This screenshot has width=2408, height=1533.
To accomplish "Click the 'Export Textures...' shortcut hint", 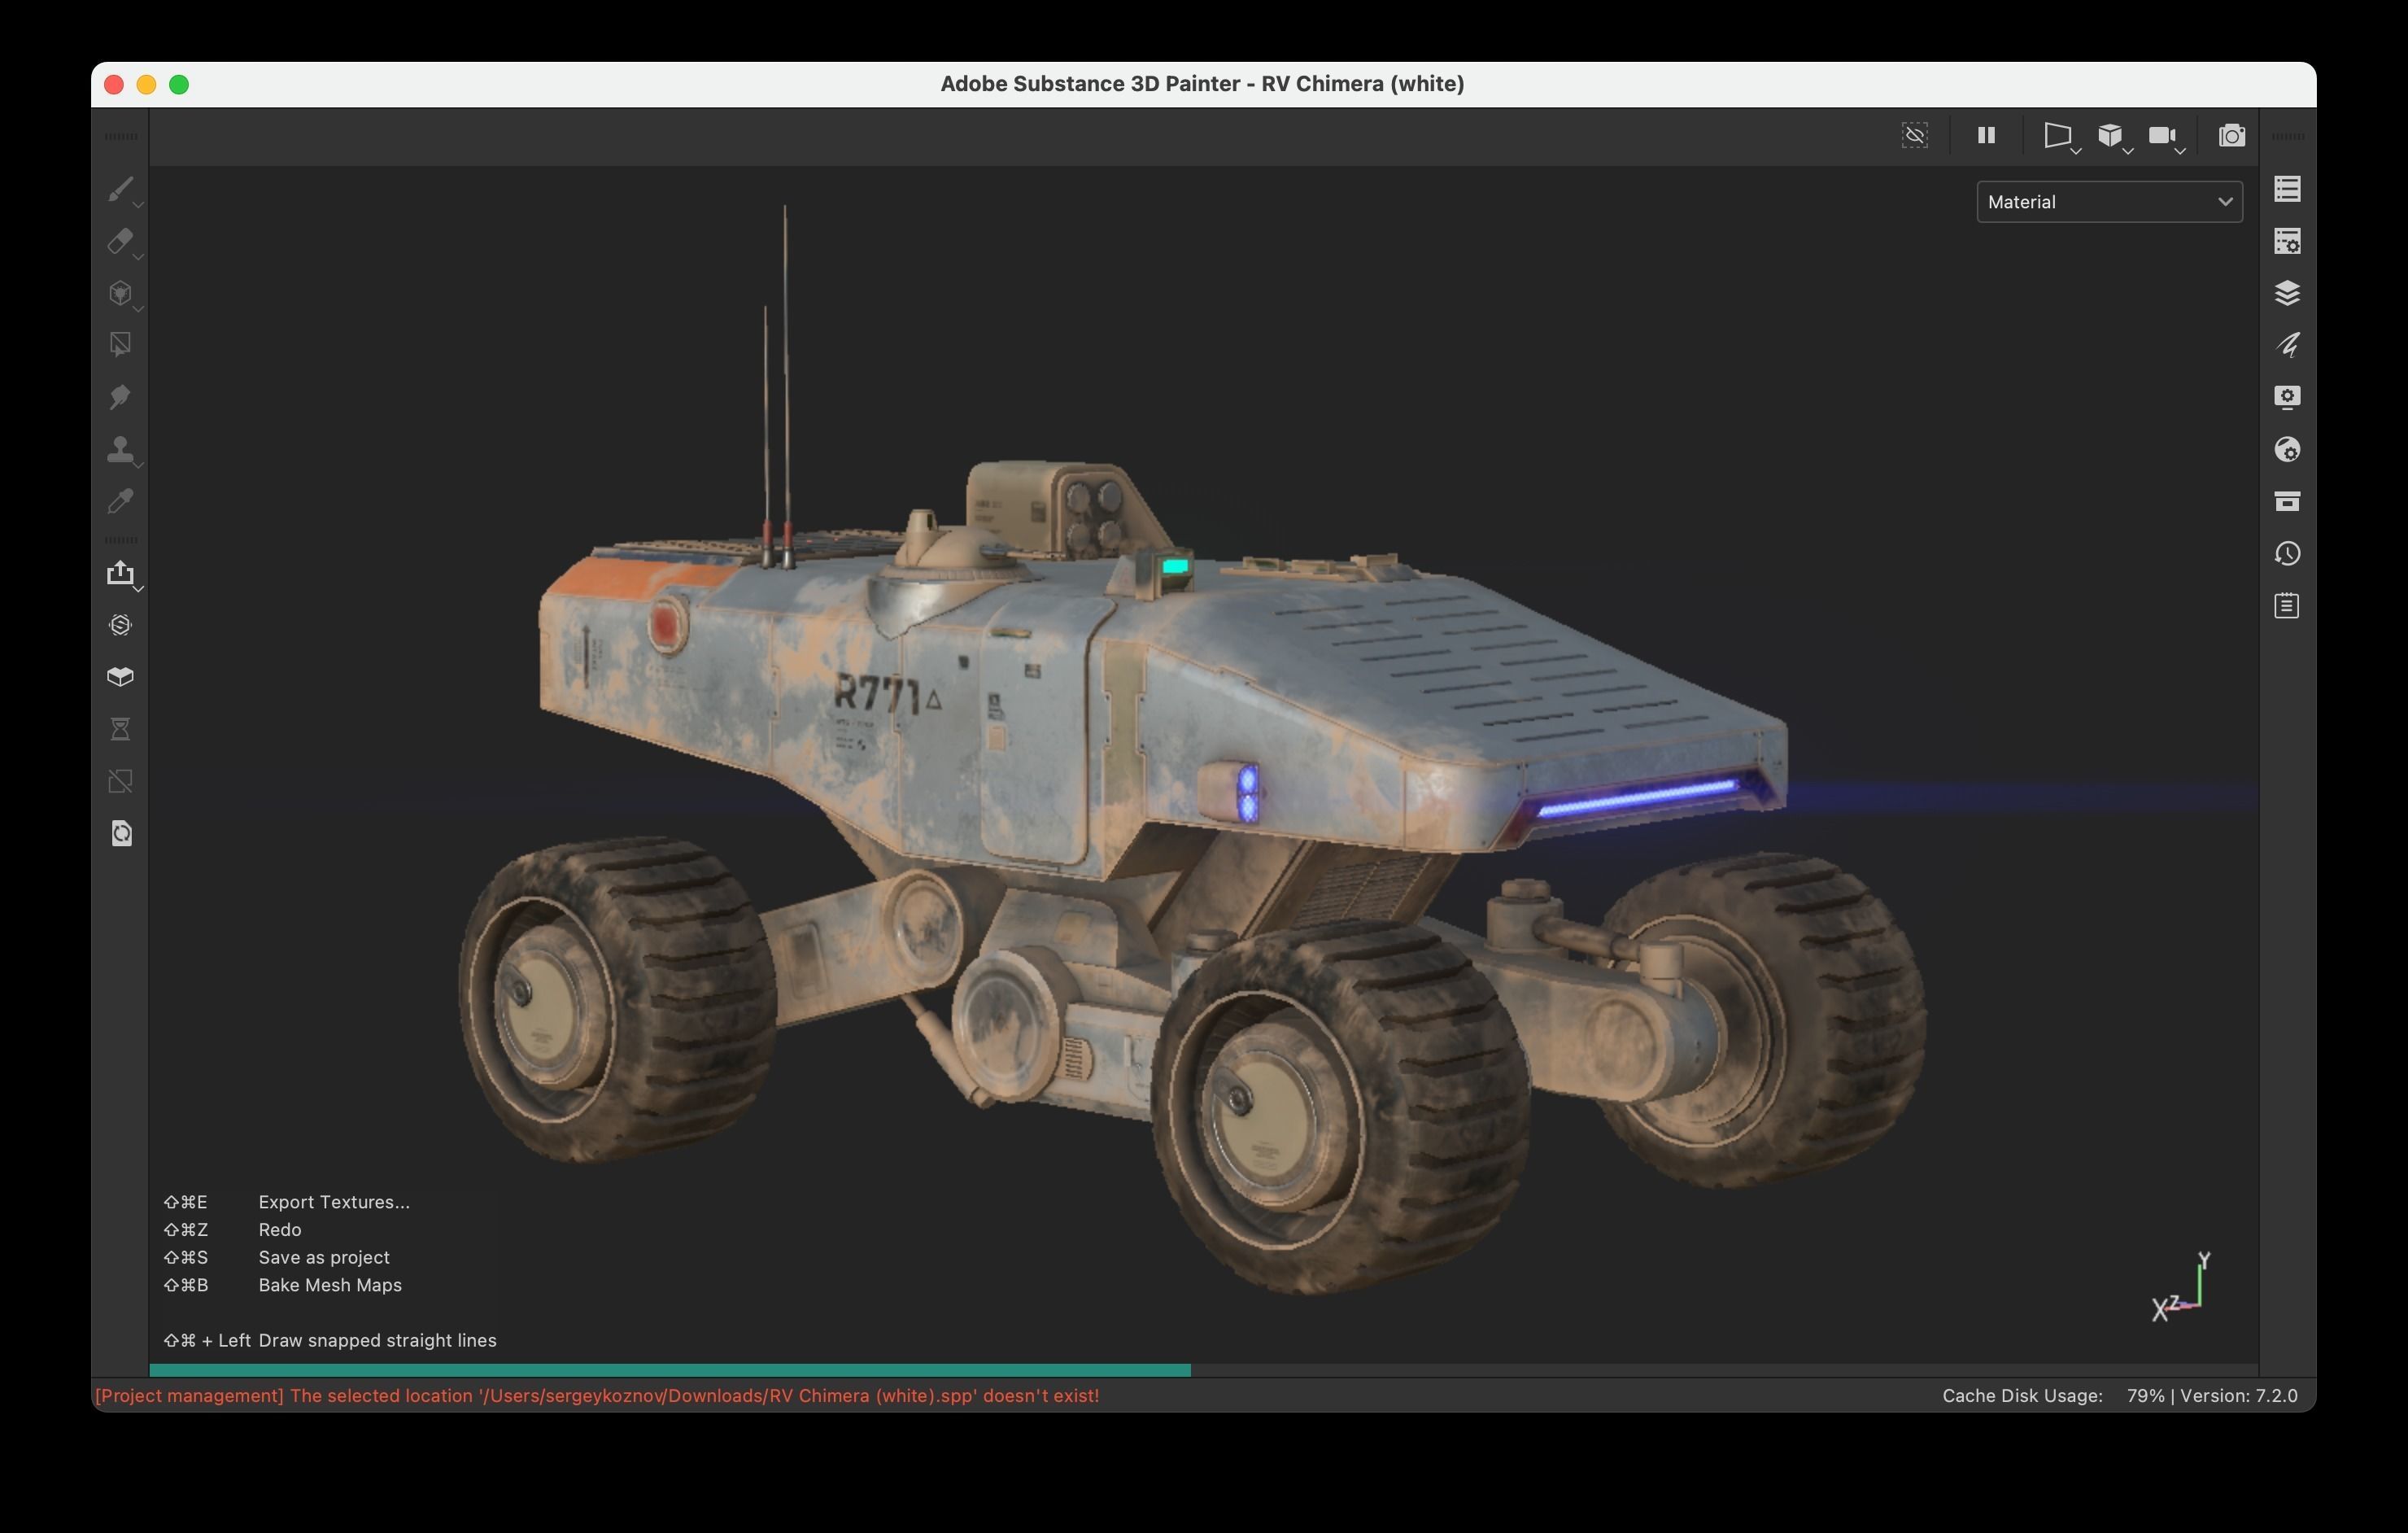I will (x=334, y=1202).
